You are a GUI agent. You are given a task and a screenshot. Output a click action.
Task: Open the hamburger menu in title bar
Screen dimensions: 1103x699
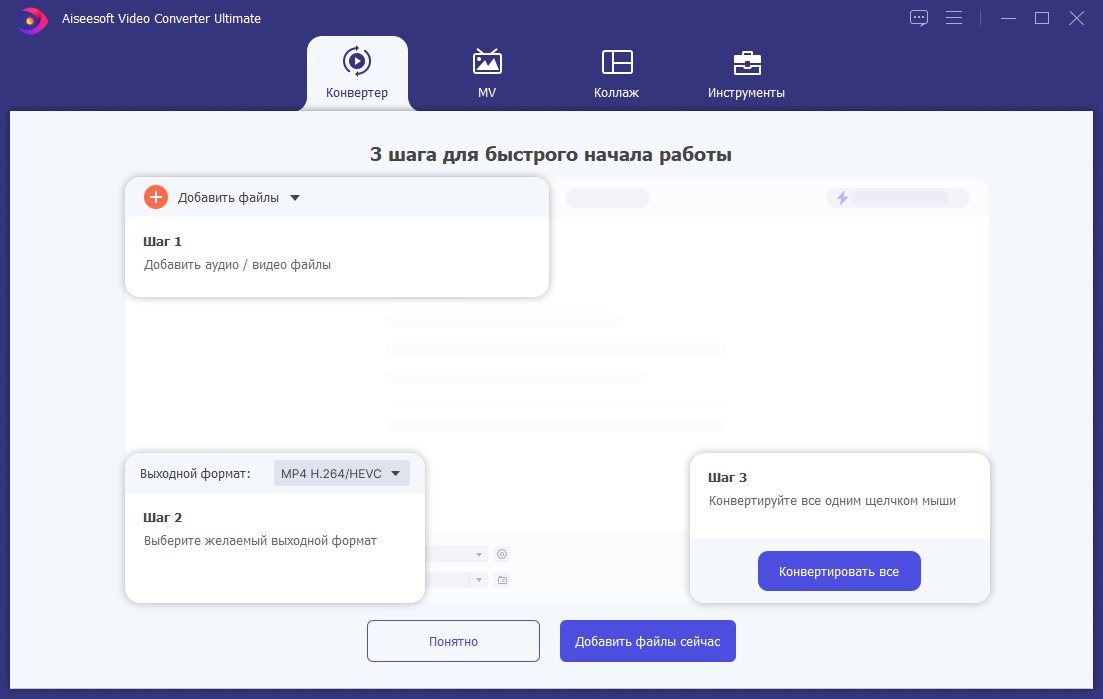pyautogui.click(x=953, y=18)
